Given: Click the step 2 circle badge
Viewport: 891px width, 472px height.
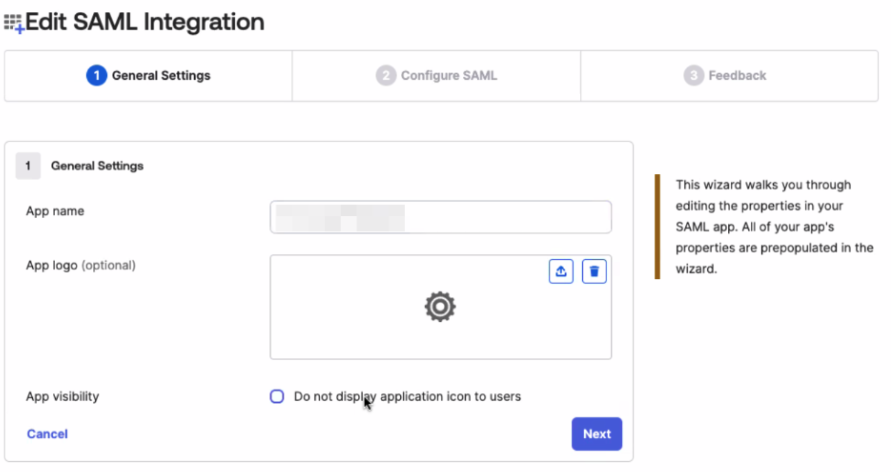Looking at the screenshot, I should pyautogui.click(x=386, y=76).
